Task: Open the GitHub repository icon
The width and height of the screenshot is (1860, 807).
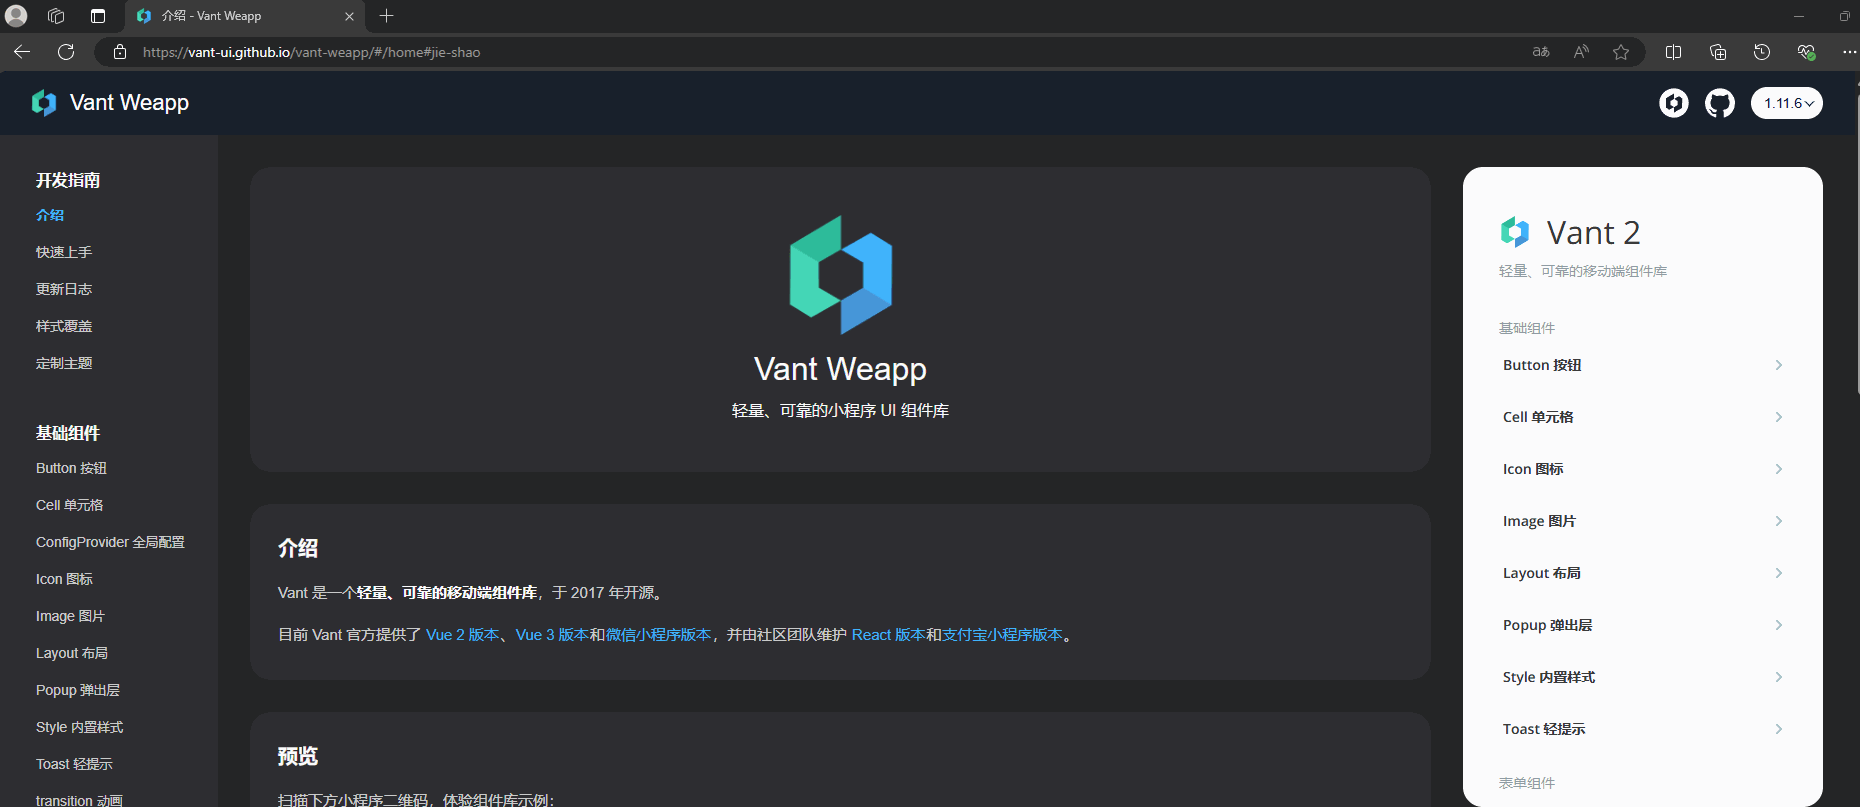Action: 1720,103
